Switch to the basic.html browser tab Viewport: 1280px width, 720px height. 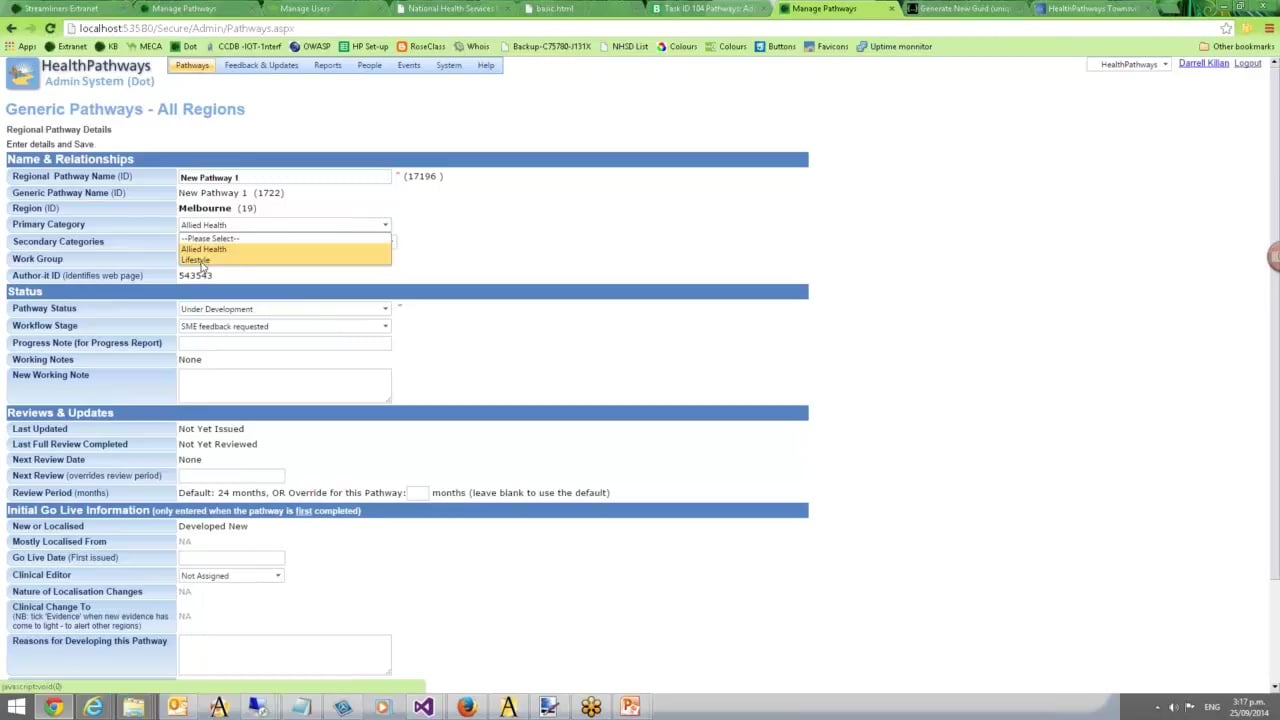click(555, 9)
